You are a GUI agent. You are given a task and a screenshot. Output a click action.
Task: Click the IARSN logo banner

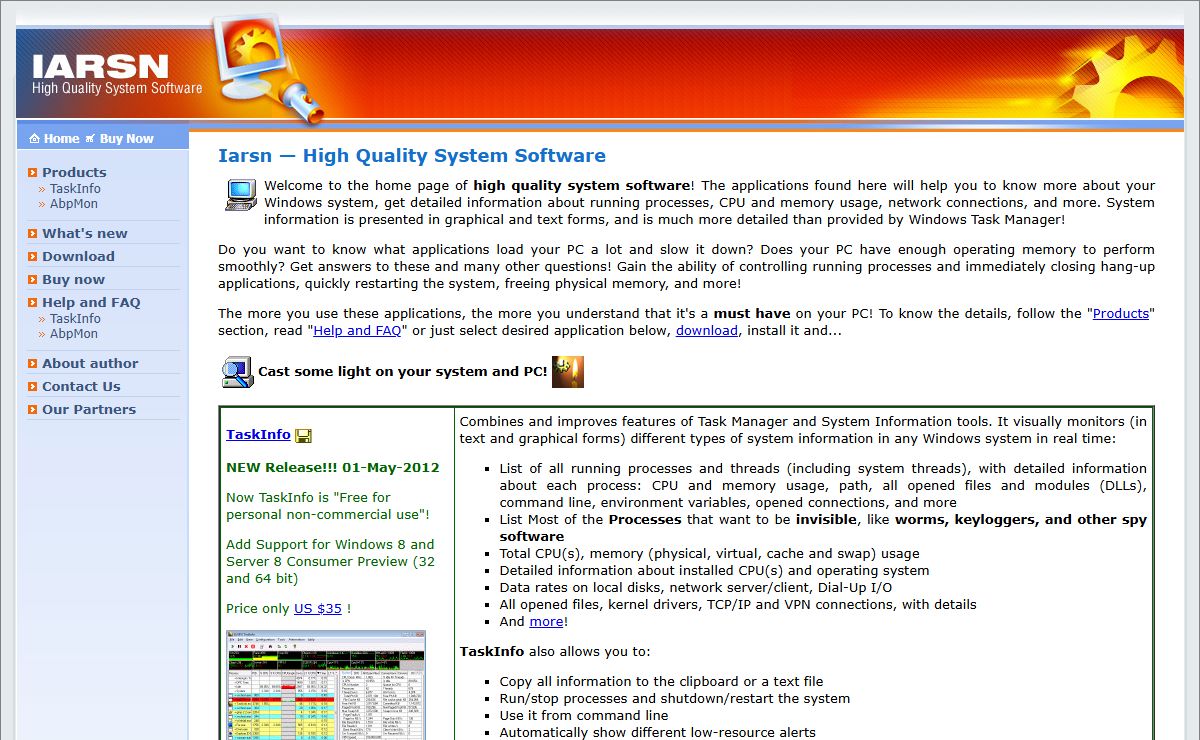(x=118, y=75)
